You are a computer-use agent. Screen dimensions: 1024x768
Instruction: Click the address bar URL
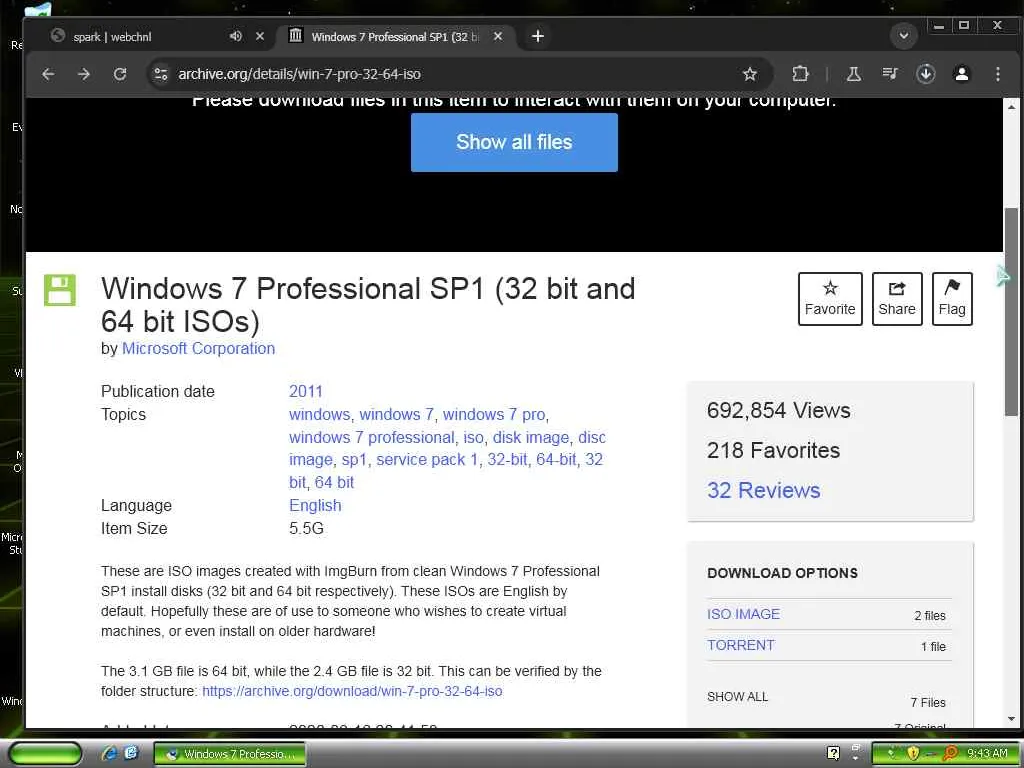(x=299, y=74)
